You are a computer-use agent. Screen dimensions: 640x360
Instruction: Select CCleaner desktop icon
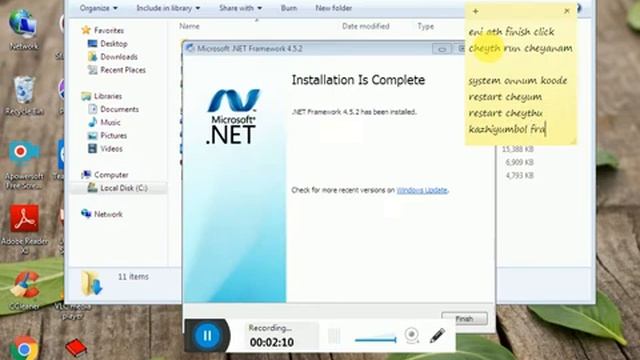pyautogui.click(x=24, y=291)
